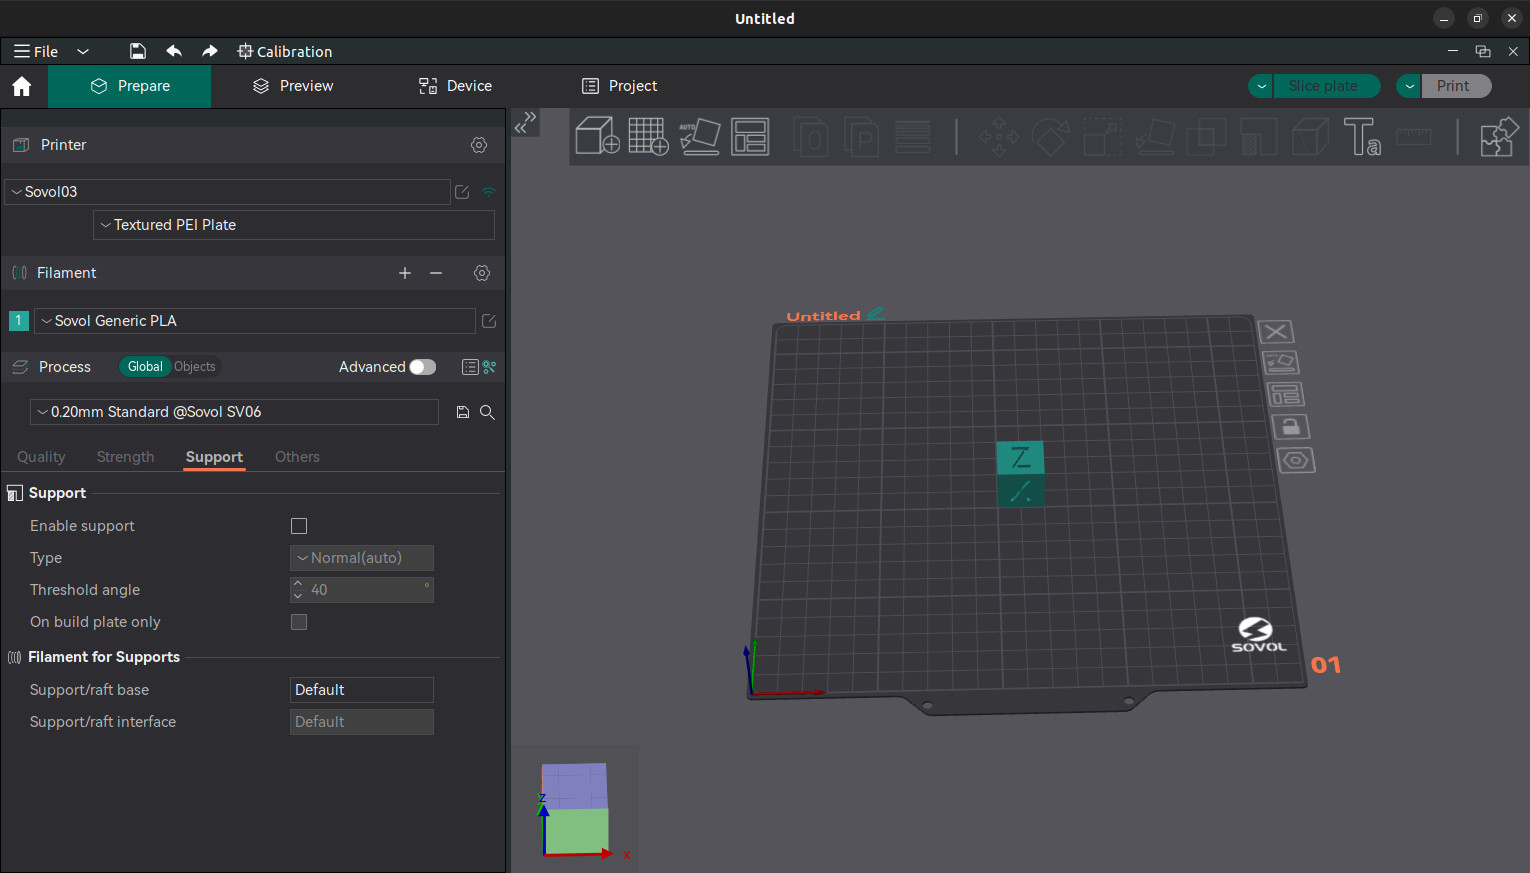Toggle the Advanced mode switch
1530x873 pixels.
pyautogui.click(x=423, y=367)
